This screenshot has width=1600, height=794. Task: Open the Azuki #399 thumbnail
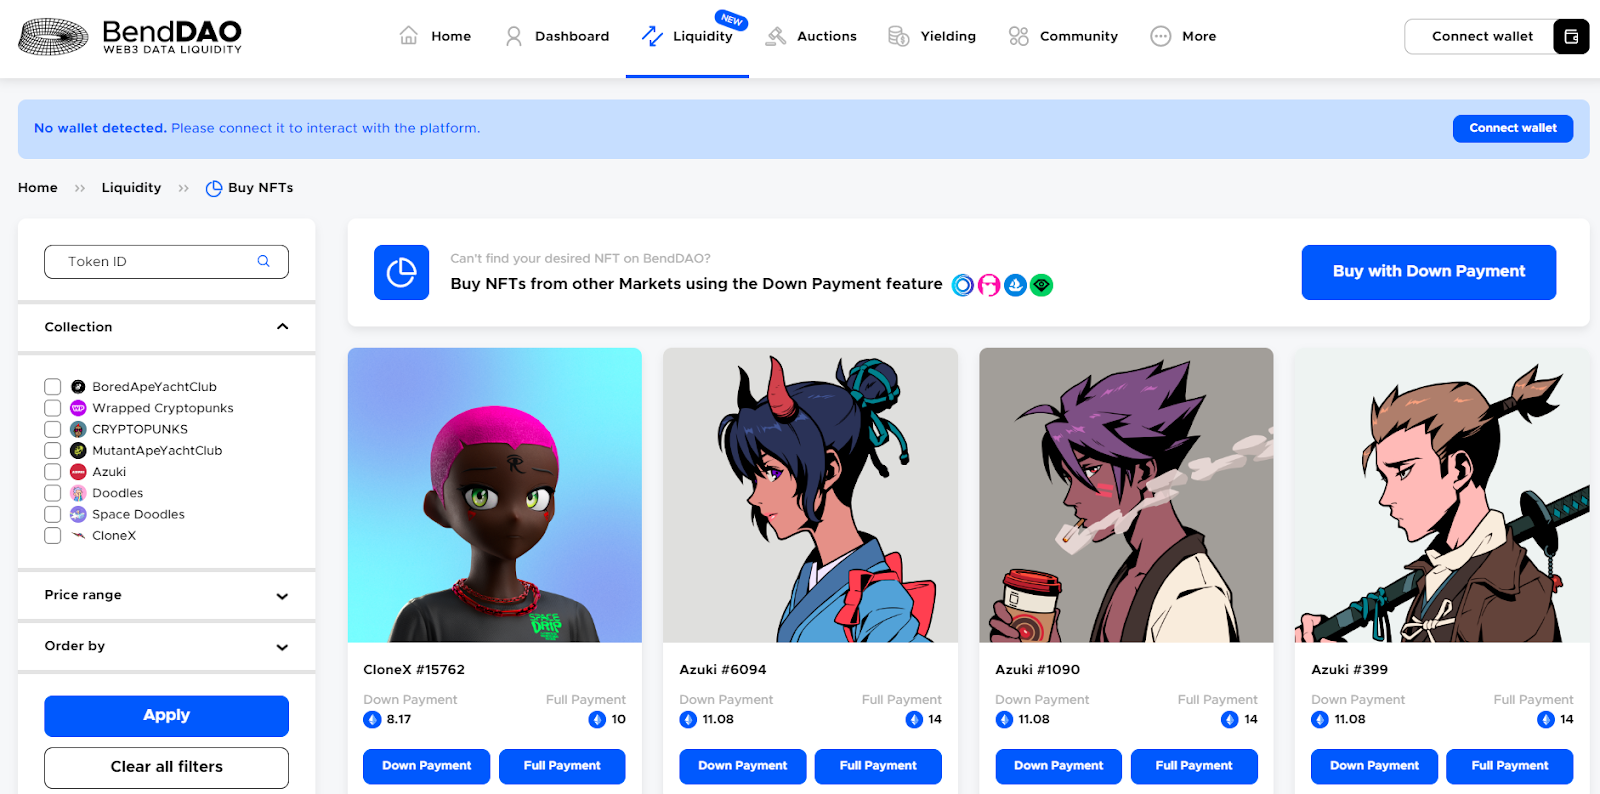1442,495
